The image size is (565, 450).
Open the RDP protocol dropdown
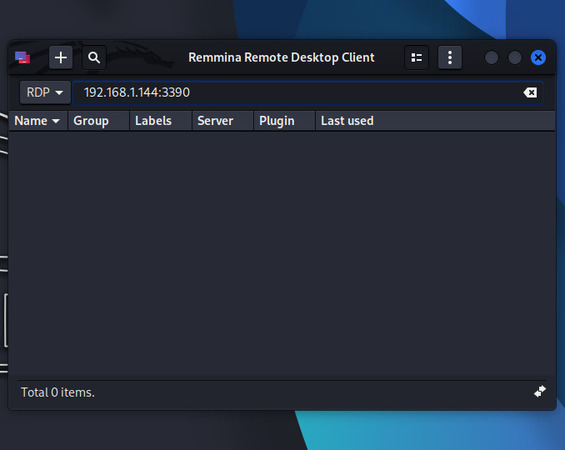click(45, 93)
